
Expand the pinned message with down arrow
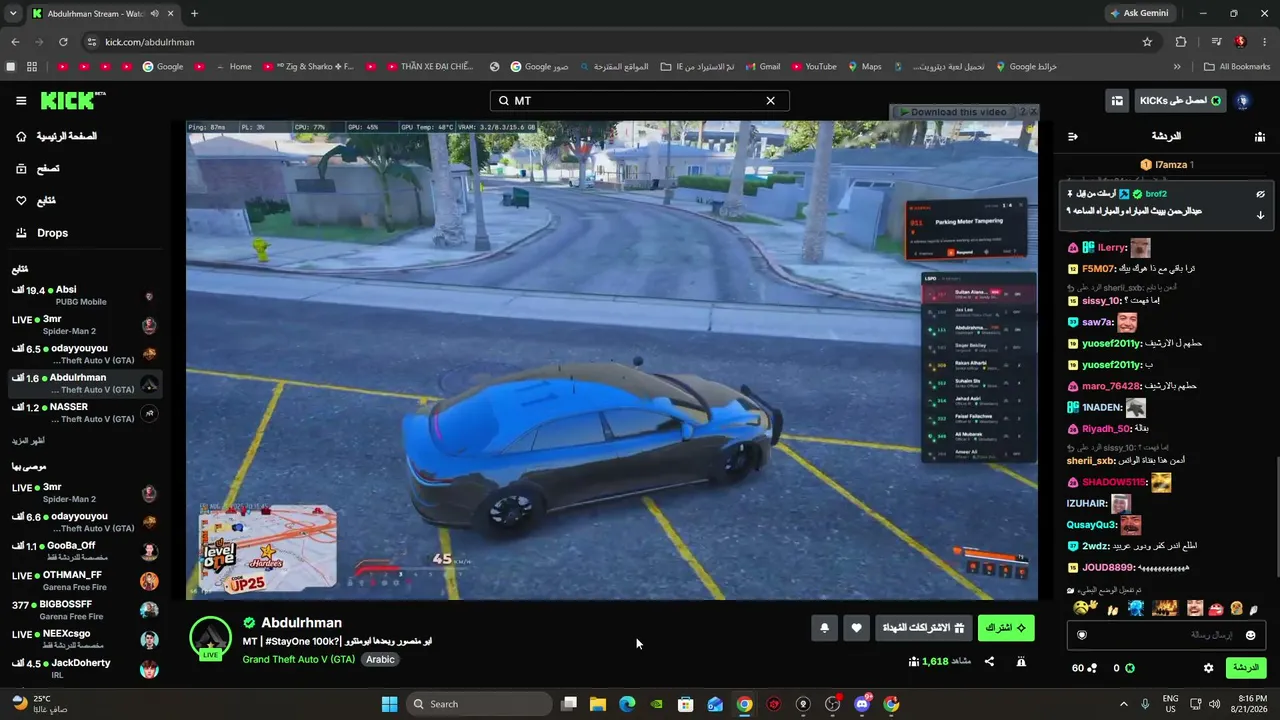[x=1260, y=215]
